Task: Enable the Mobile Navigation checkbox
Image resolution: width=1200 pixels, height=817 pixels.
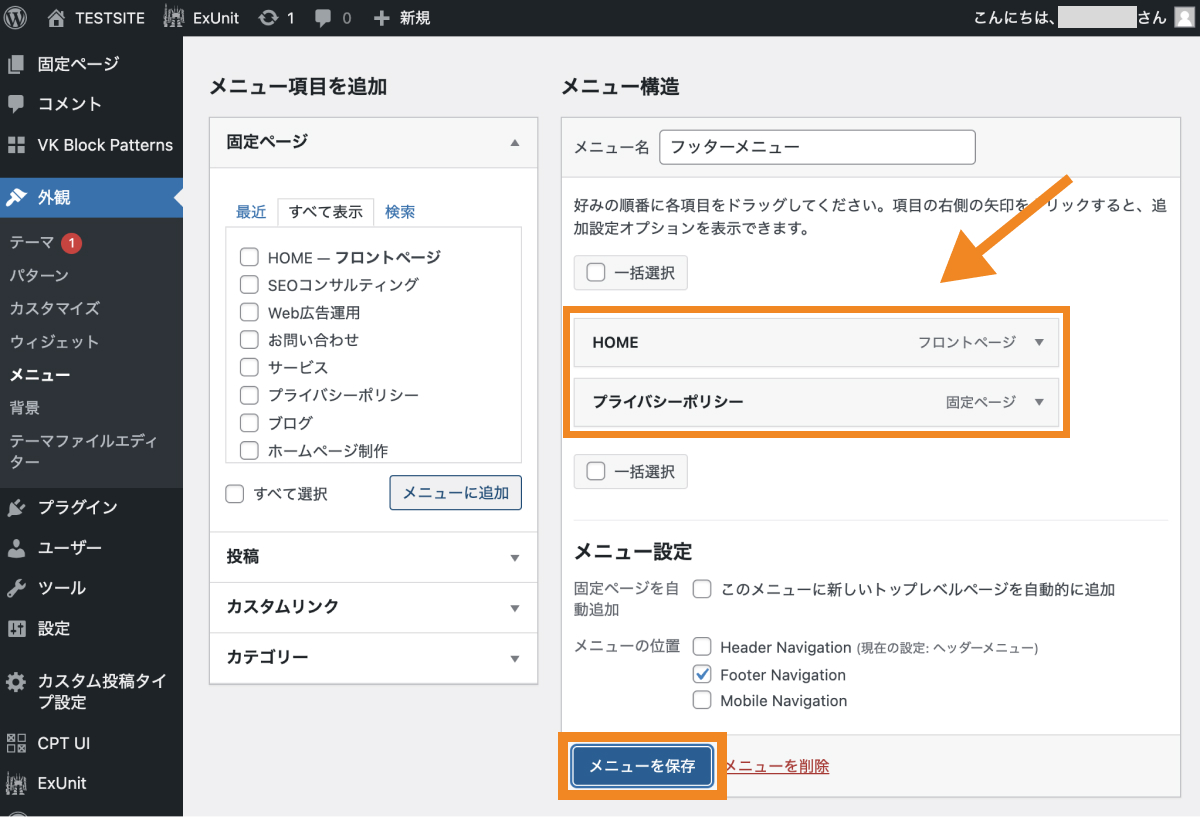Action: tap(704, 701)
